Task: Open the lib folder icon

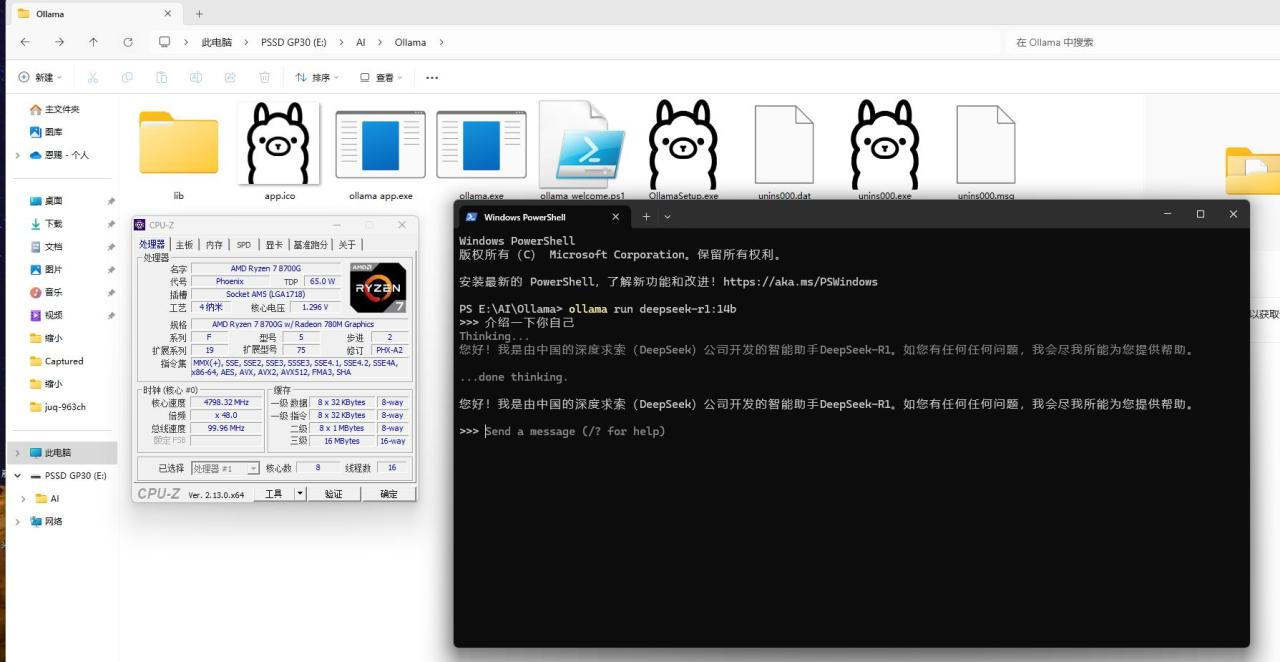Action: (x=178, y=143)
